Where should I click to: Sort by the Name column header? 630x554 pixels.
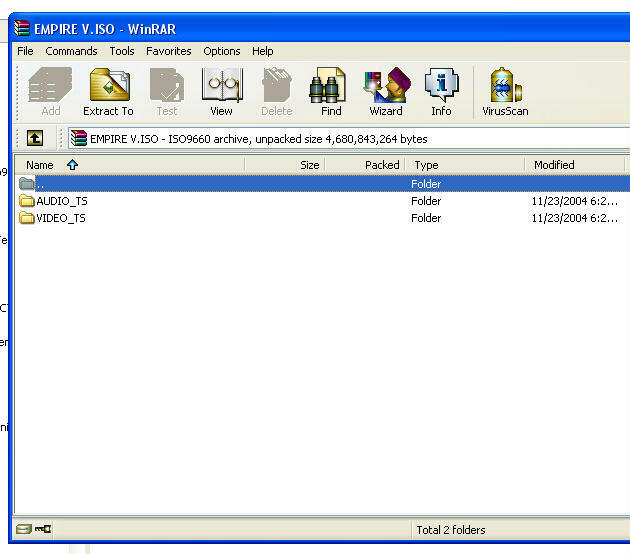pos(130,165)
